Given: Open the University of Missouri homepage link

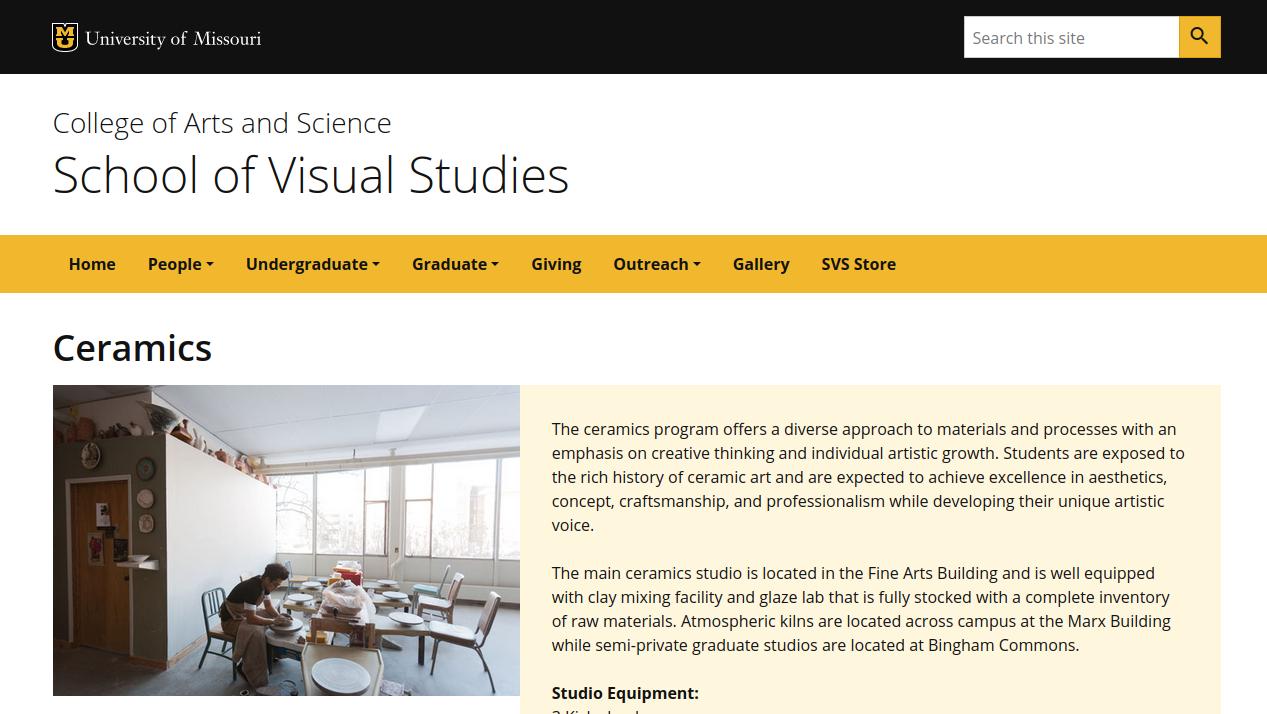Looking at the screenshot, I should [x=173, y=38].
